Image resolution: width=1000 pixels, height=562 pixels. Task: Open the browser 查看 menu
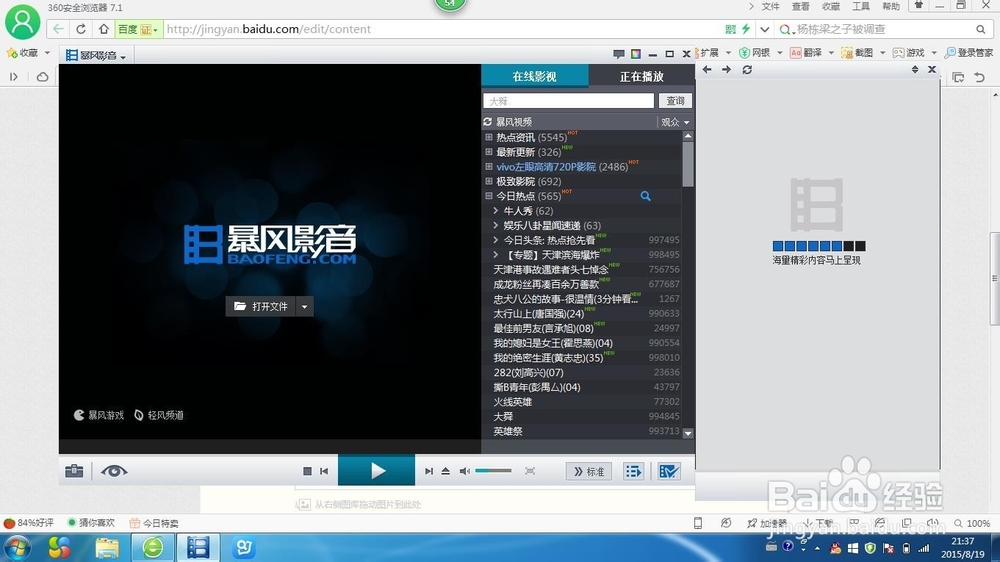[800, 6]
